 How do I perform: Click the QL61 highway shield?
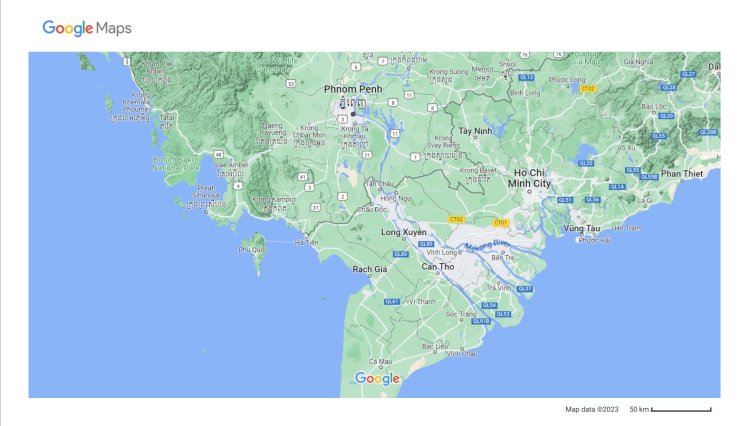392,301
